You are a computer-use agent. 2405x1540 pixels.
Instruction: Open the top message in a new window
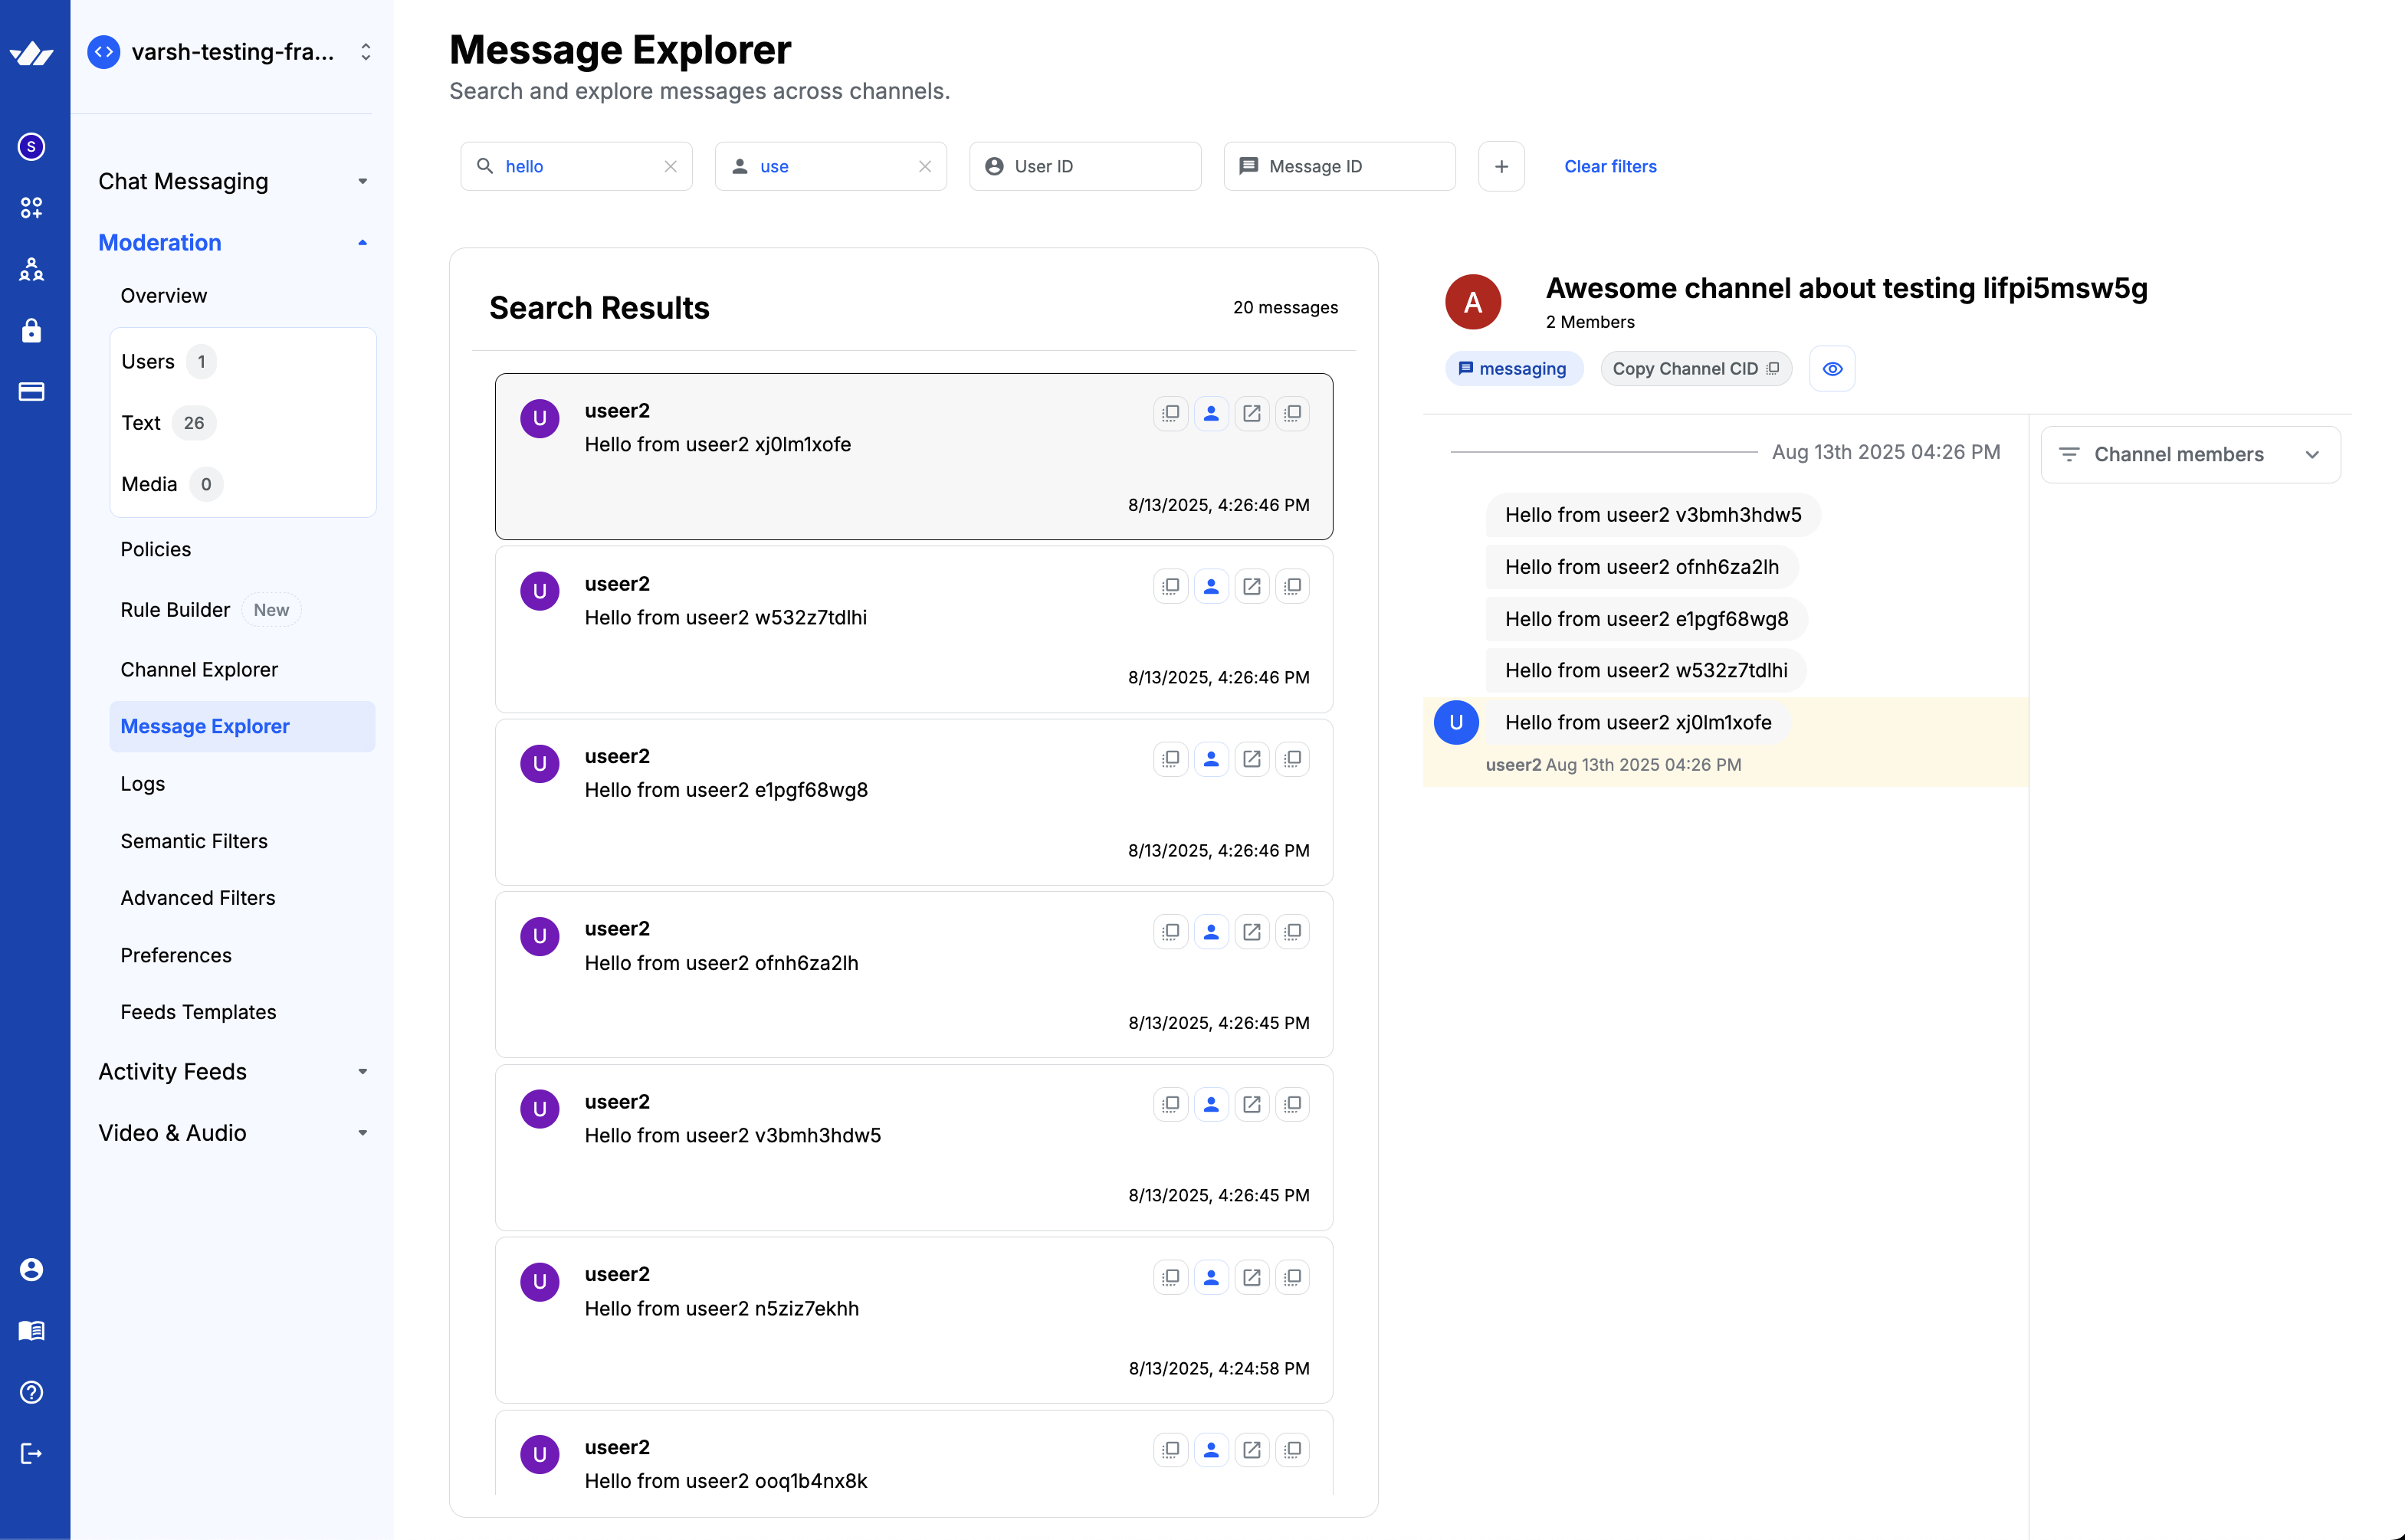pyautogui.click(x=1252, y=413)
